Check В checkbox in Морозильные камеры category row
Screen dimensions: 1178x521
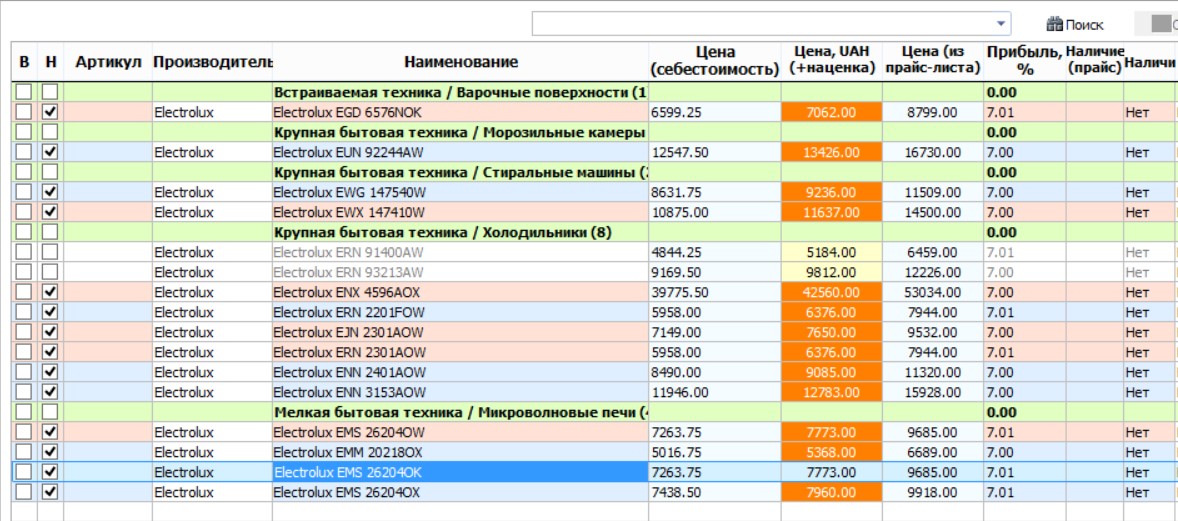tap(24, 132)
